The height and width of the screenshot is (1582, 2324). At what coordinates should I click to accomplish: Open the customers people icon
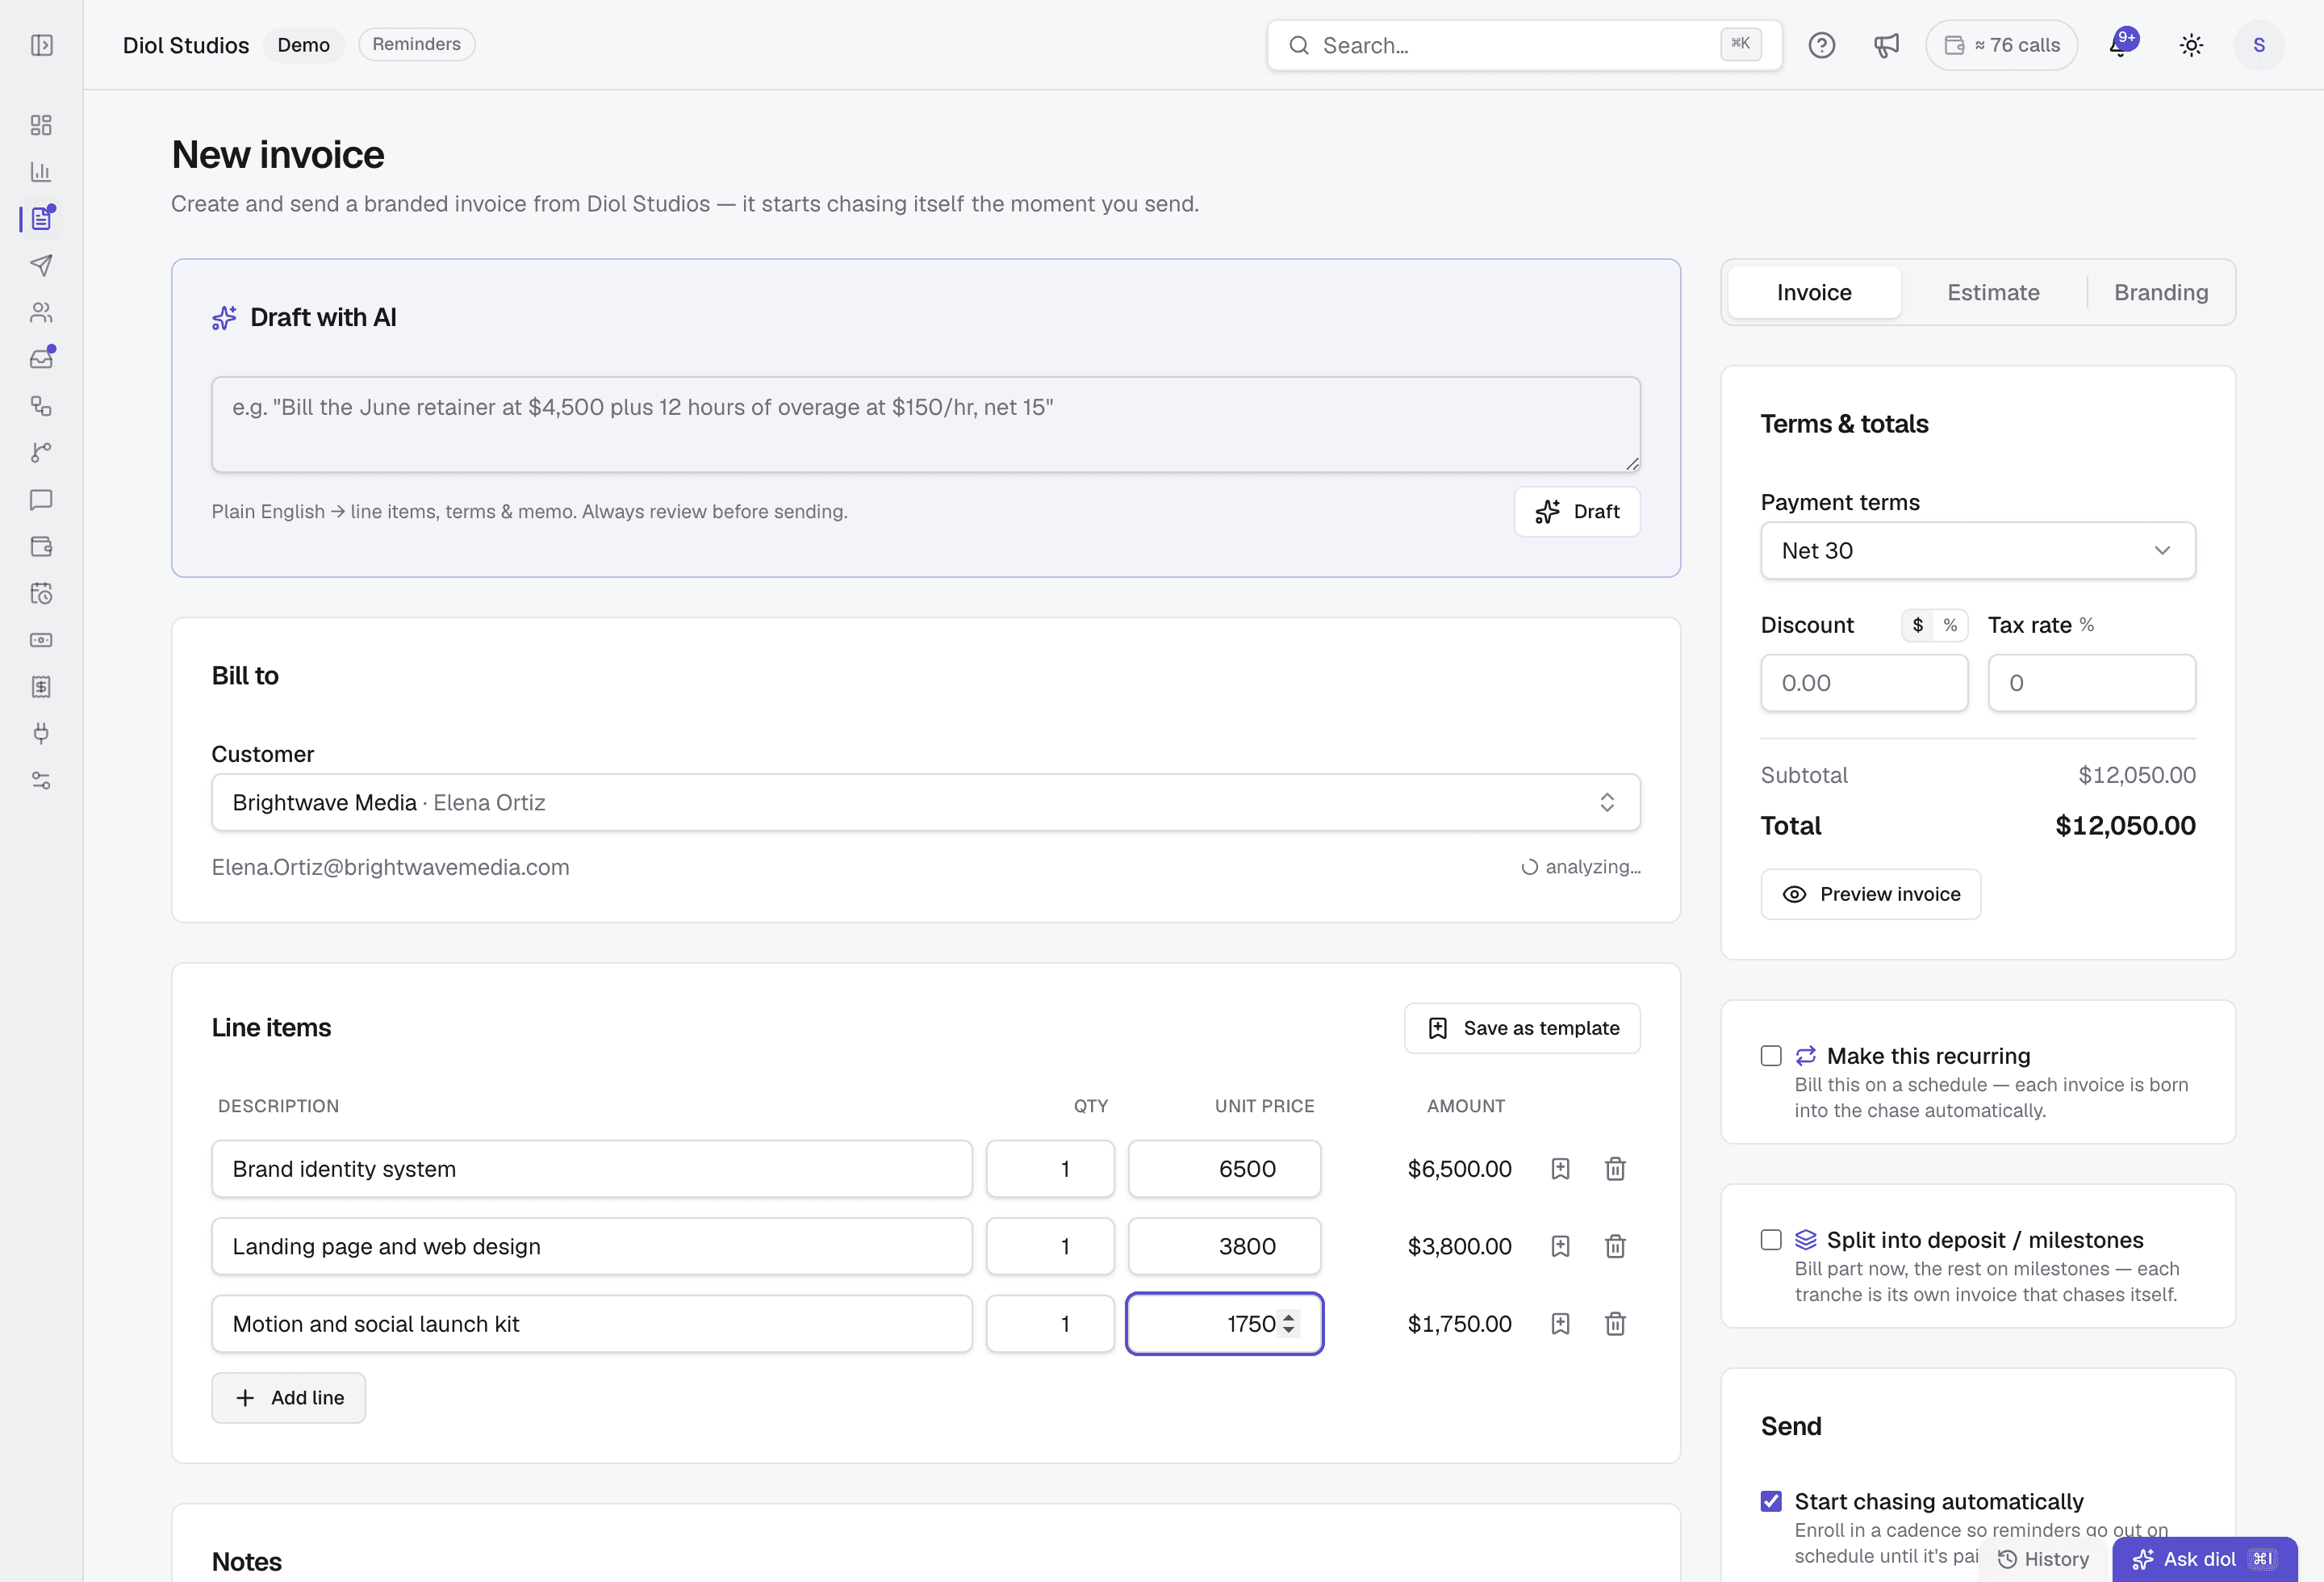pos(41,312)
